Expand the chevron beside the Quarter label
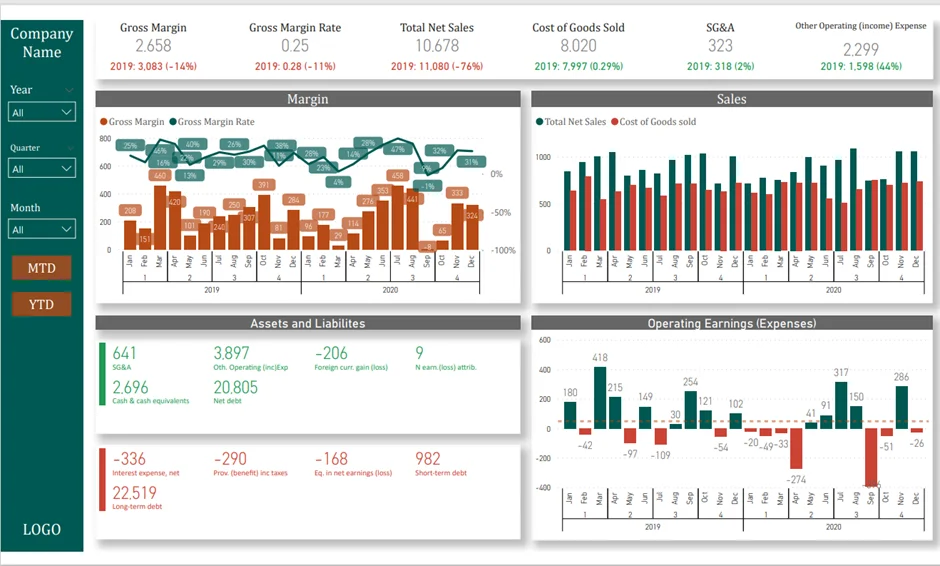This screenshot has height=566, width=940. click(x=70, y=147)
